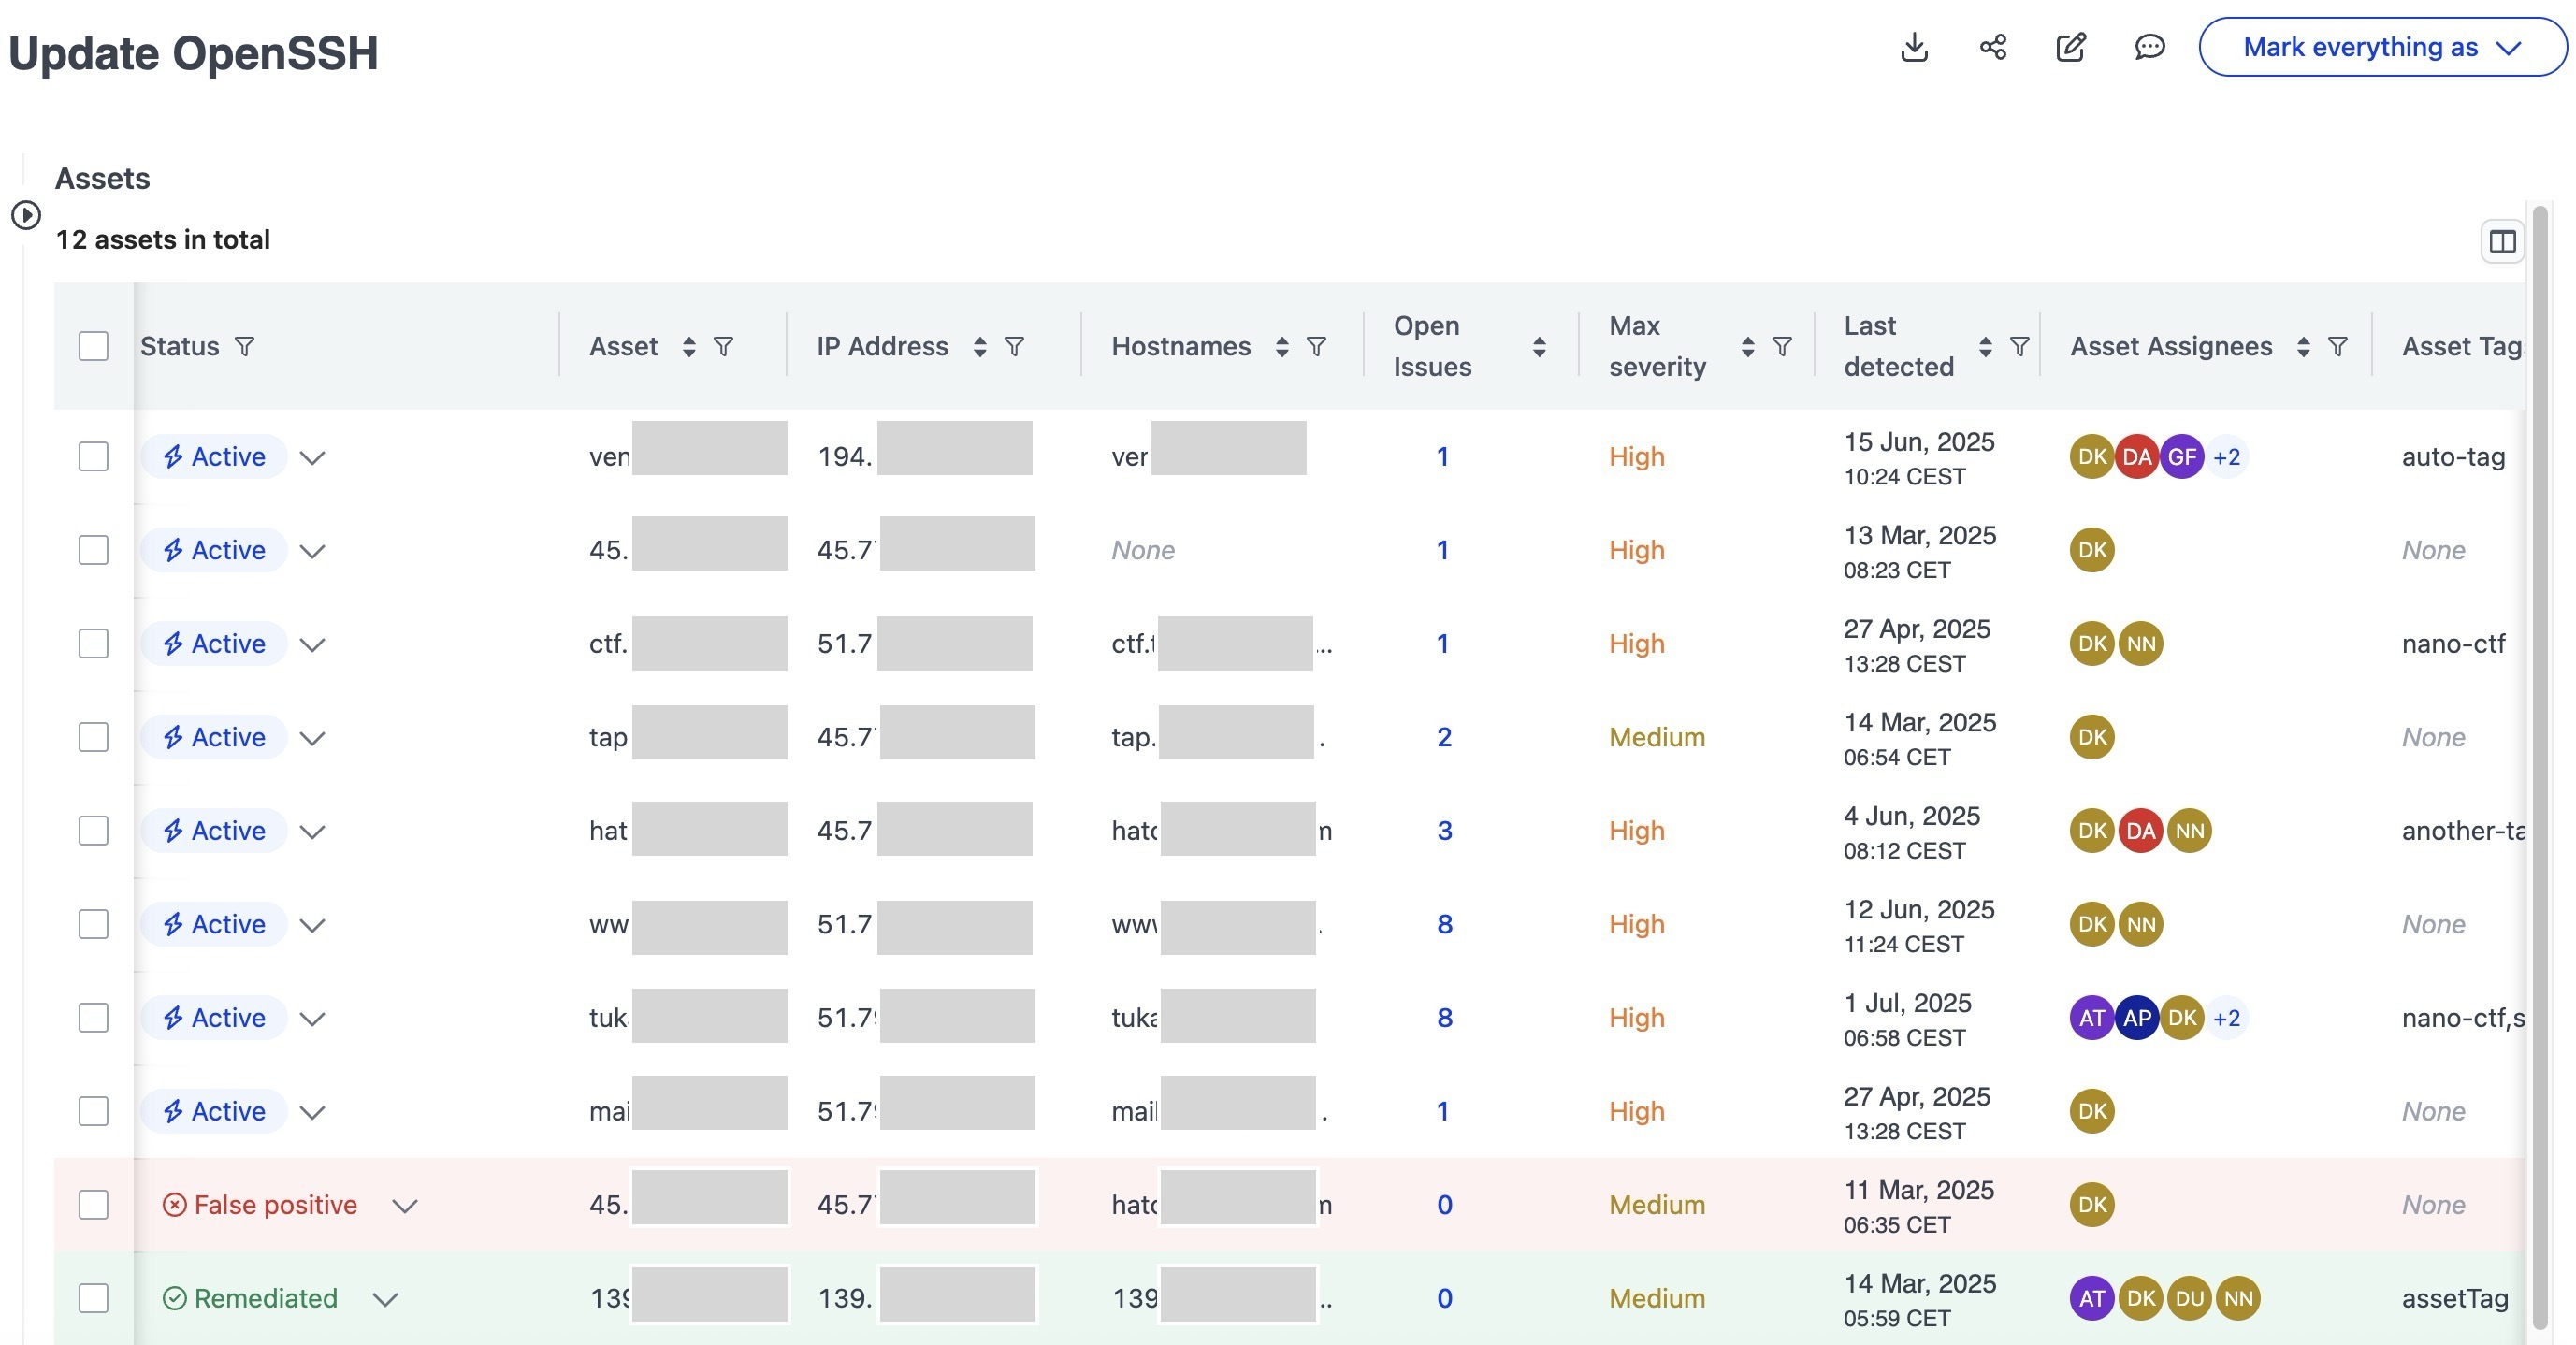Sort by Open Issues
Image resolution: width=2576 pixels, height=1345 pixels.
pos(1539,346)
